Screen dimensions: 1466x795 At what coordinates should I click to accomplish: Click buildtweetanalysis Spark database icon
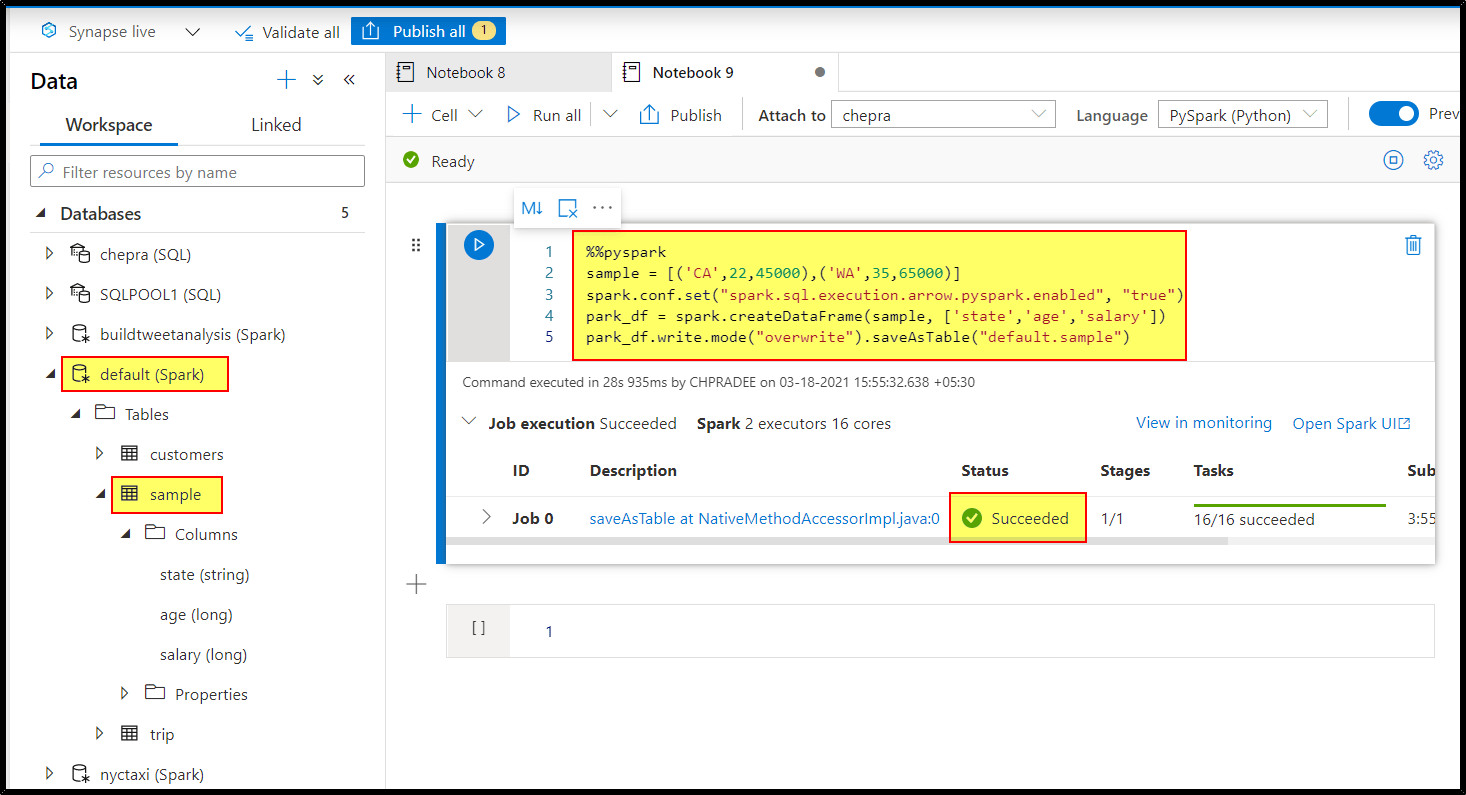coord(80,334)
